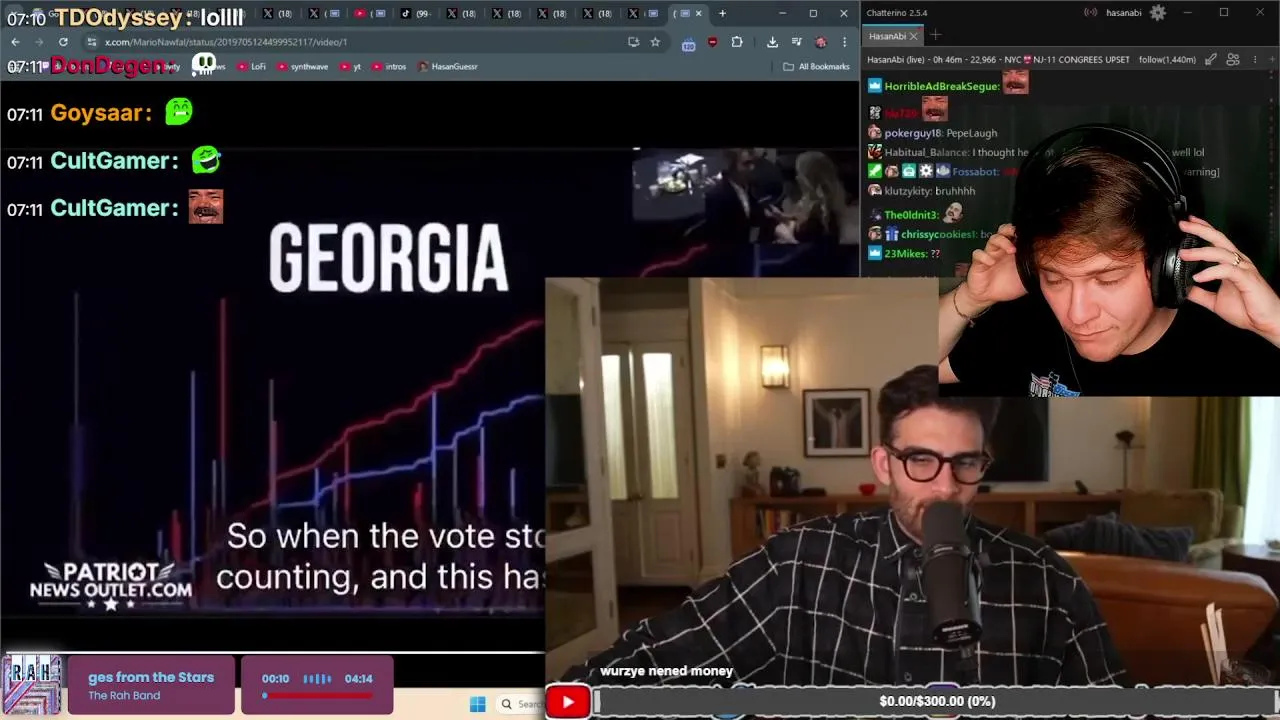
Task: Click the picture-in-picture thumbnail above the video
Action: click(745, 196)
